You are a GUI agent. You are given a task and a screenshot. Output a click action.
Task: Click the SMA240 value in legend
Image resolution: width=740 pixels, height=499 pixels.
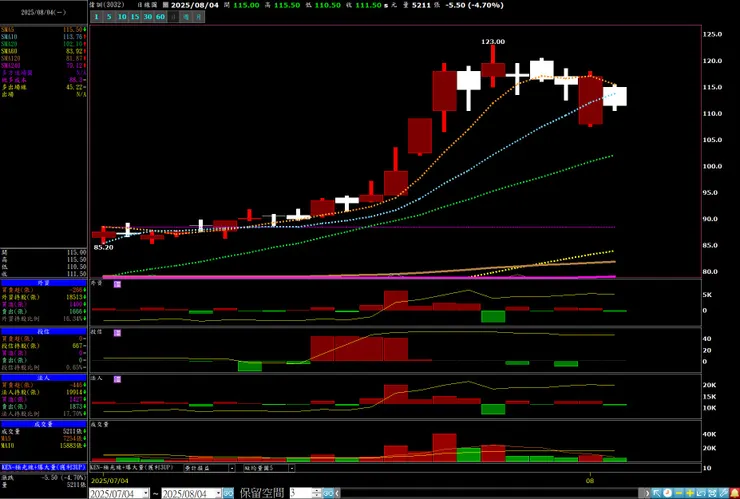[74, 66]
